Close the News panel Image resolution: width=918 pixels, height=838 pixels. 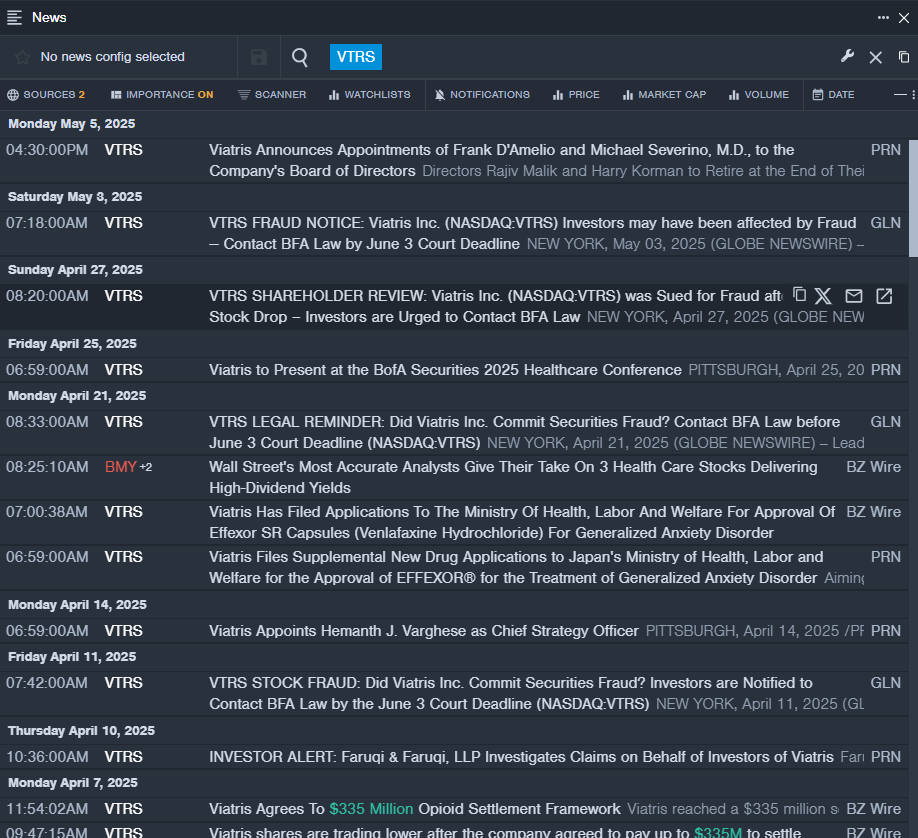point(904,18)
